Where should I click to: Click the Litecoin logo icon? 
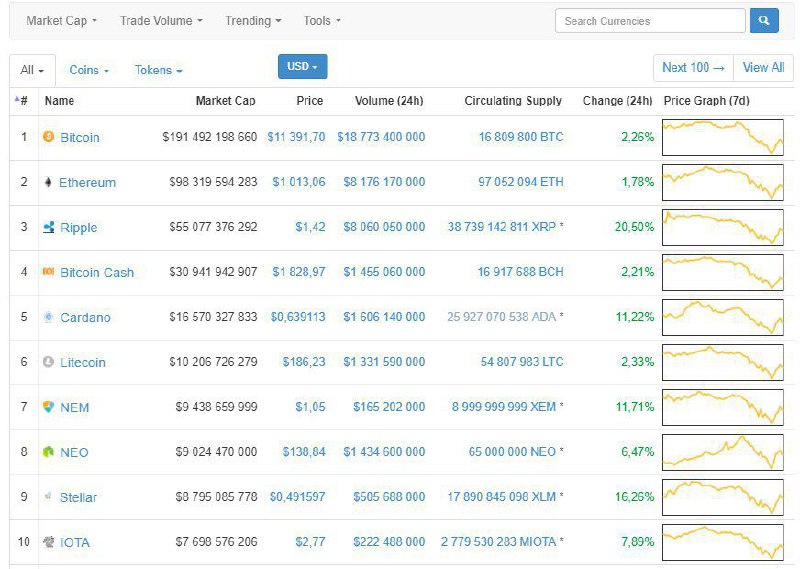[48, 362]
